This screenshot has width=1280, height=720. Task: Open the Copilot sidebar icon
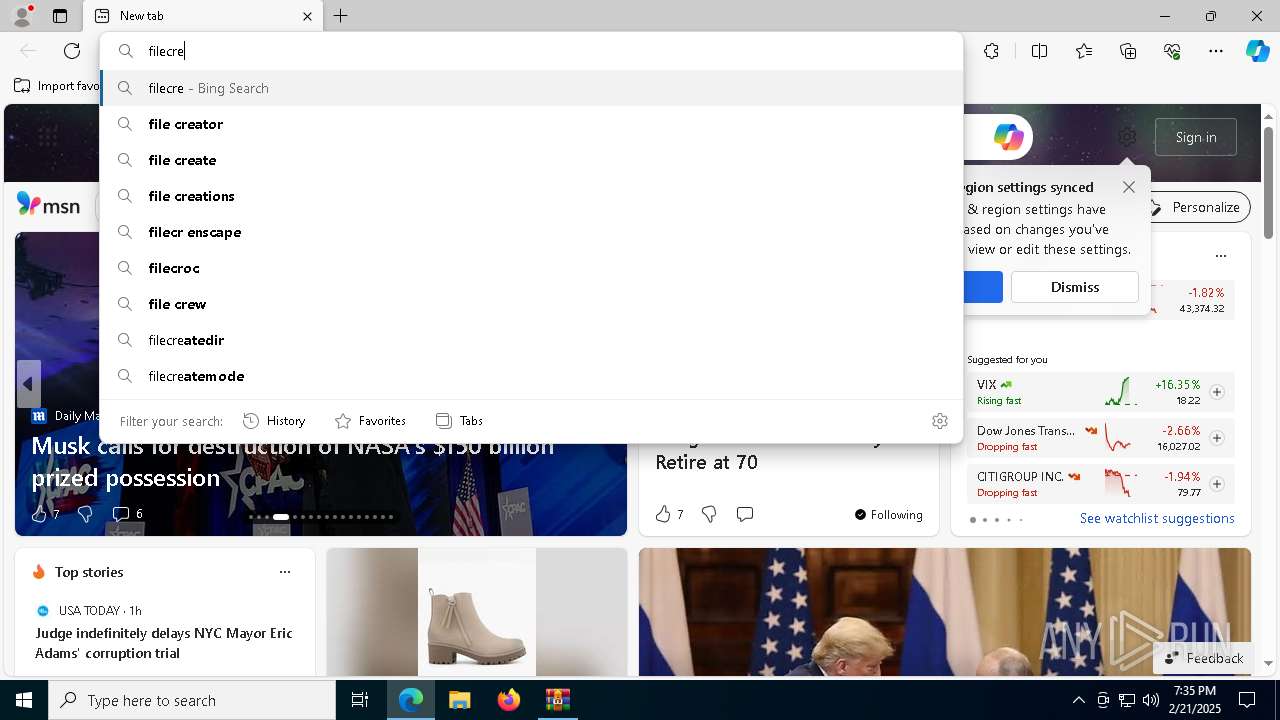(x=1257, y=51)
